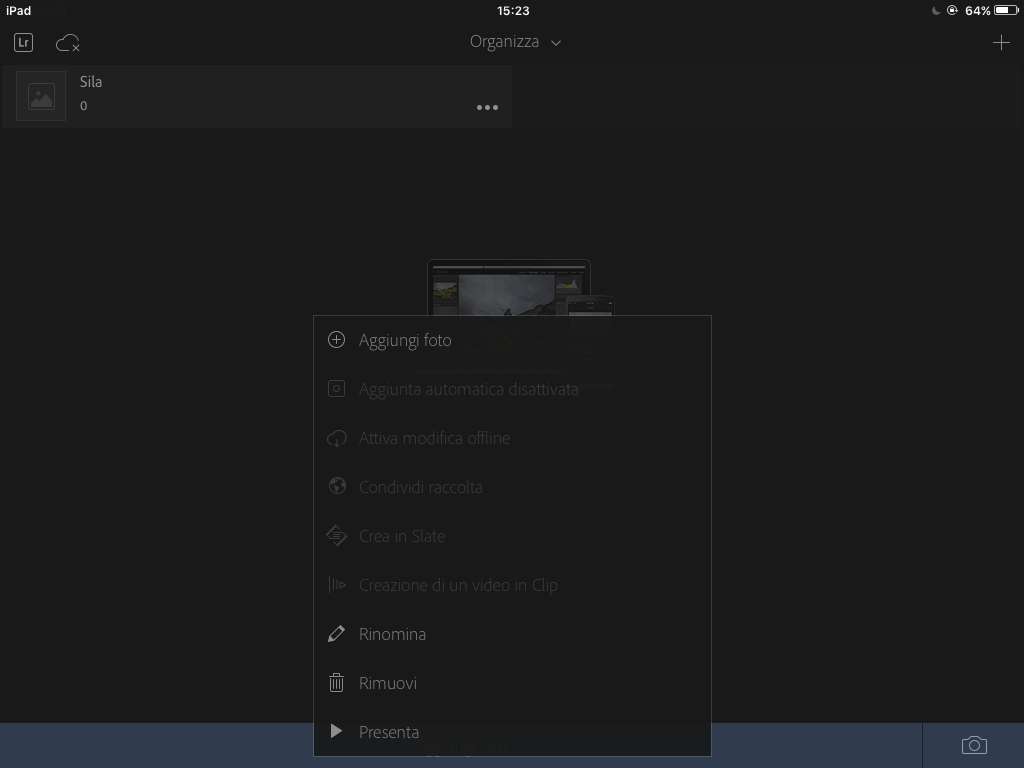This screenshot has height=768, width=1024.
Task: Click the pencil Rinomina icon
Action: pyautogui.click(x=336, y=633)
